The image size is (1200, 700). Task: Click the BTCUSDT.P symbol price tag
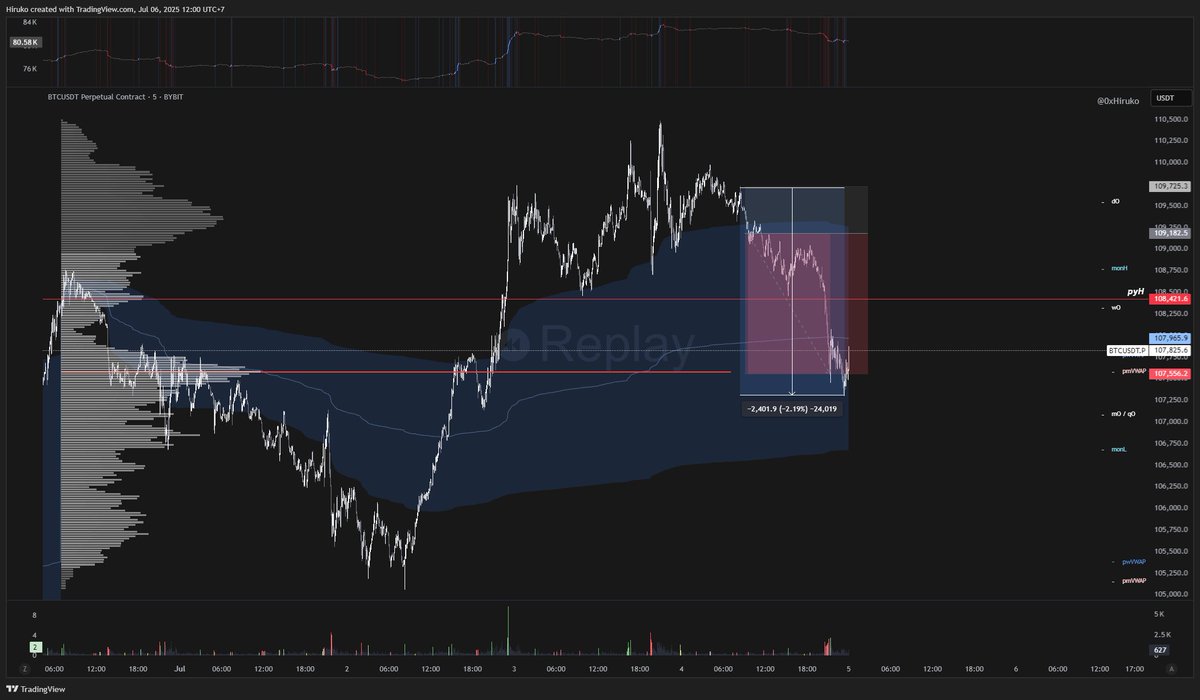coord(1127,351)
